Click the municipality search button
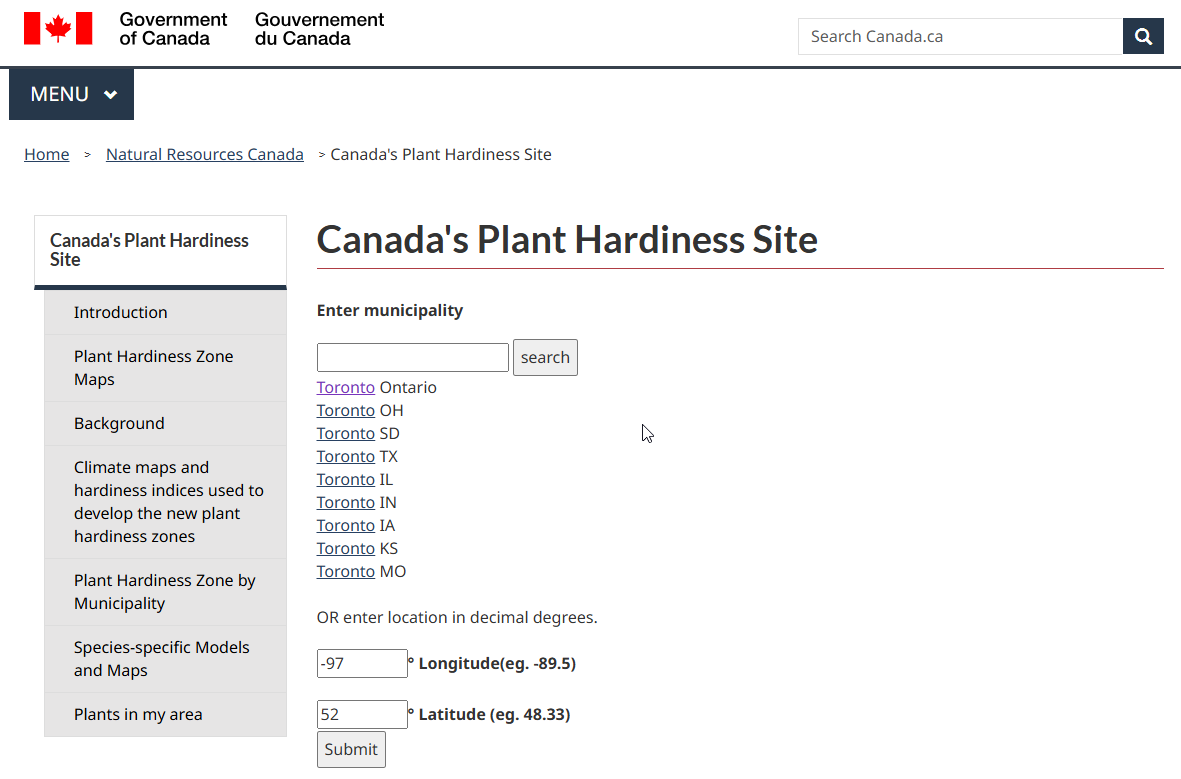Viewport: 1181px width, 779px height. click(x=545, y=357)
